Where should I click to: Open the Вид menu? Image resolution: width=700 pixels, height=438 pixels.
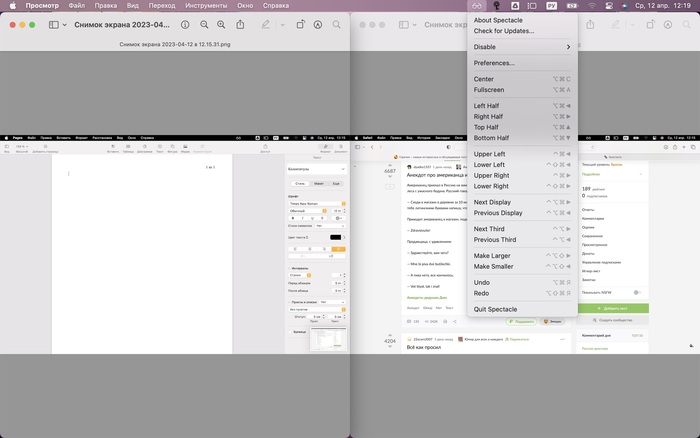click(x=133, y=6)
